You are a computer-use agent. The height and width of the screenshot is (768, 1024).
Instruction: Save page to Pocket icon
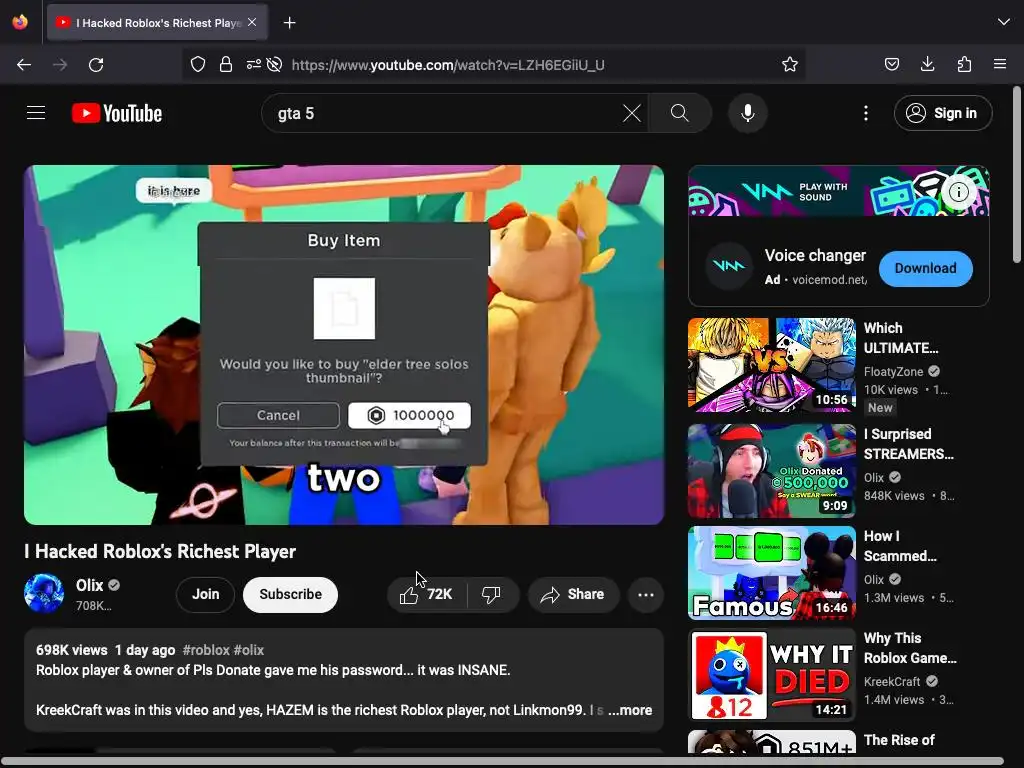tap(891, 64)
